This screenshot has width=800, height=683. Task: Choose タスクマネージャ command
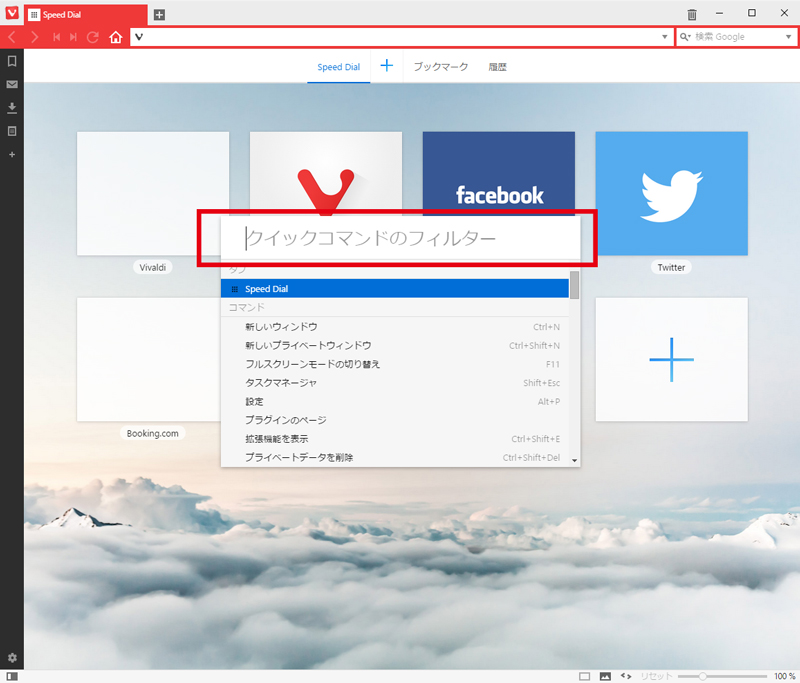click(394, 383)
